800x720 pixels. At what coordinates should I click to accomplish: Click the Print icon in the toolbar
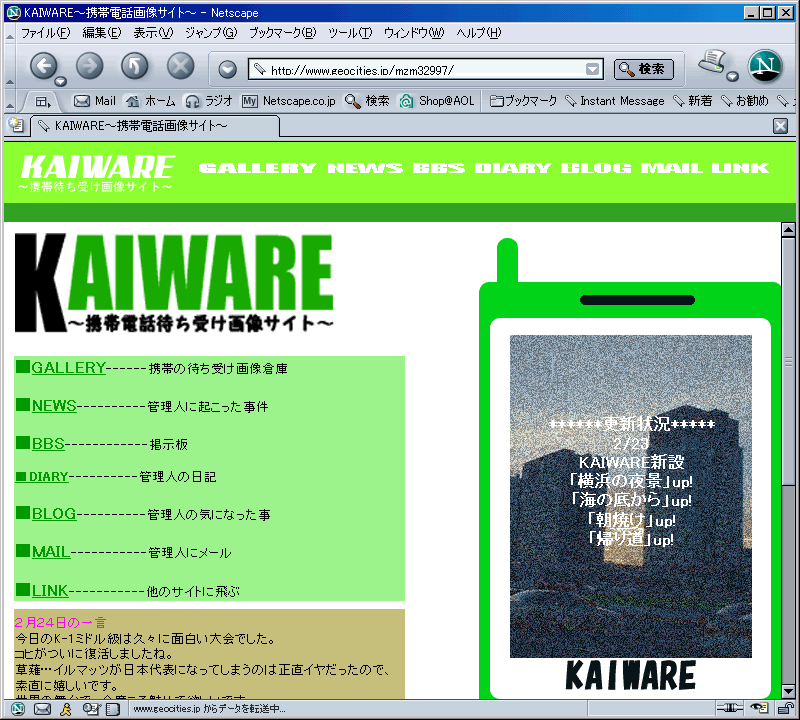coord(712,62)
